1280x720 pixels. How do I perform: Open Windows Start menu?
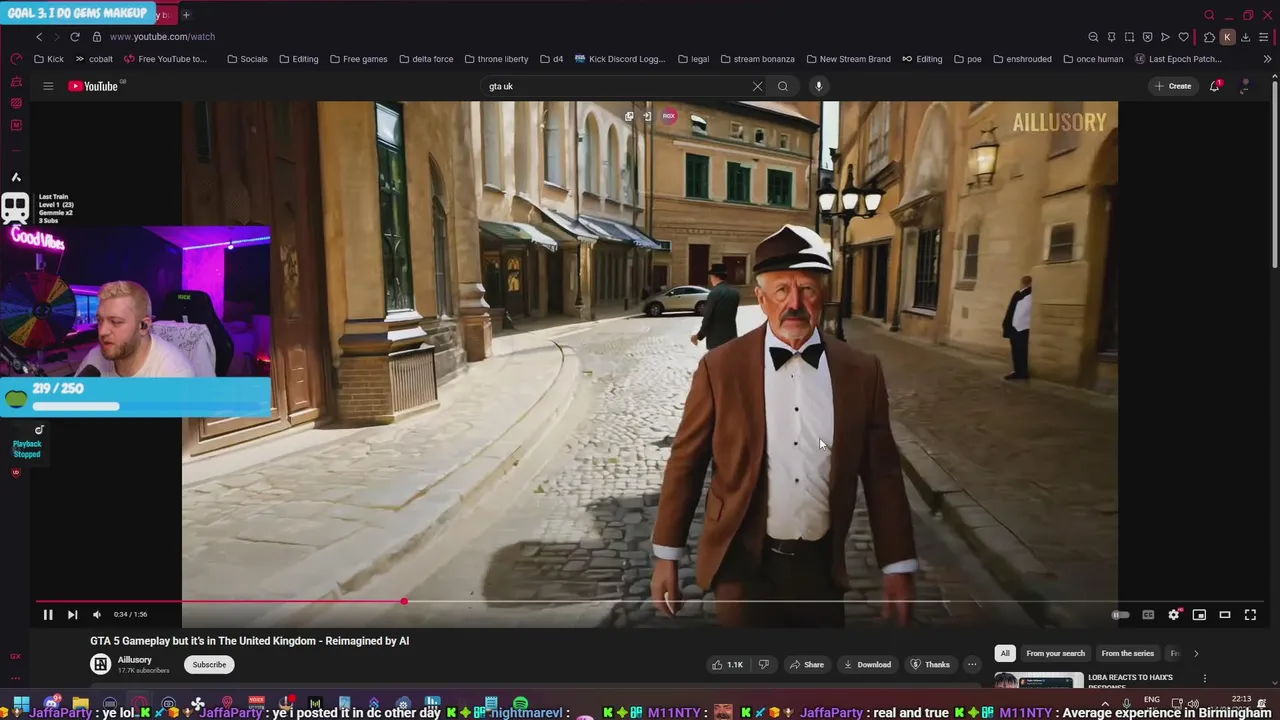click(21, 703)
